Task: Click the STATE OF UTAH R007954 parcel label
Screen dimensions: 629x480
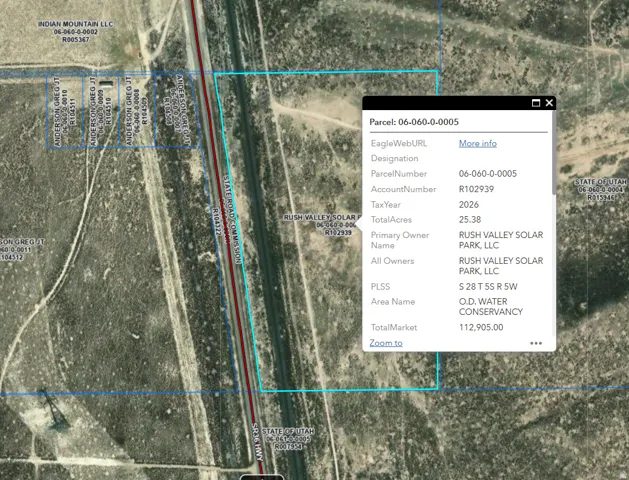Action: (288, 439)
